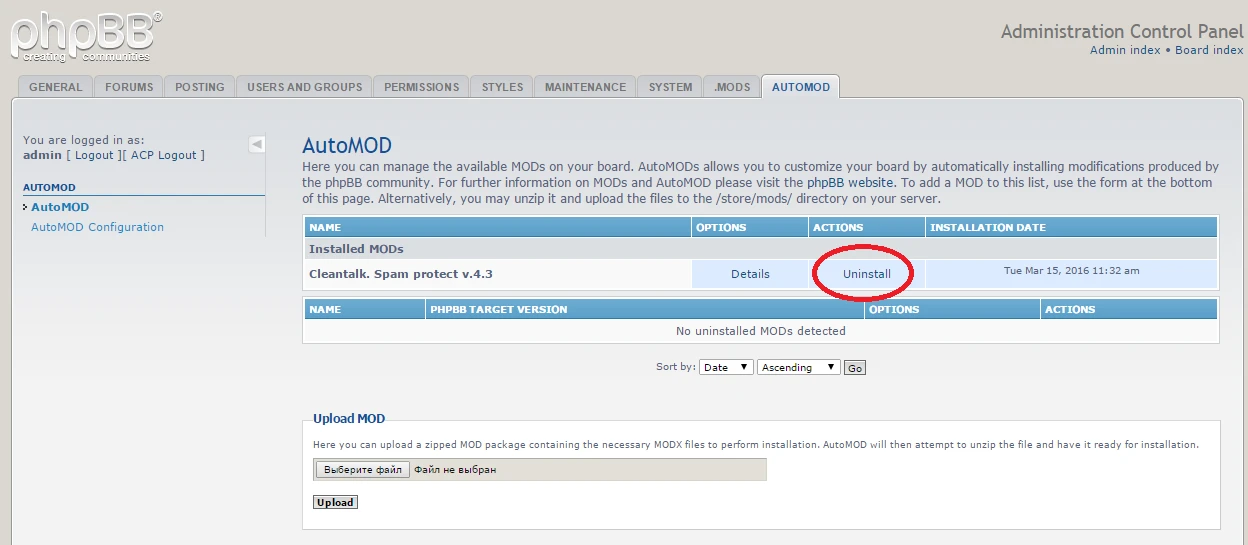
Task: Select the AUTOMOD tab
Action: click(x=801, y=87)
